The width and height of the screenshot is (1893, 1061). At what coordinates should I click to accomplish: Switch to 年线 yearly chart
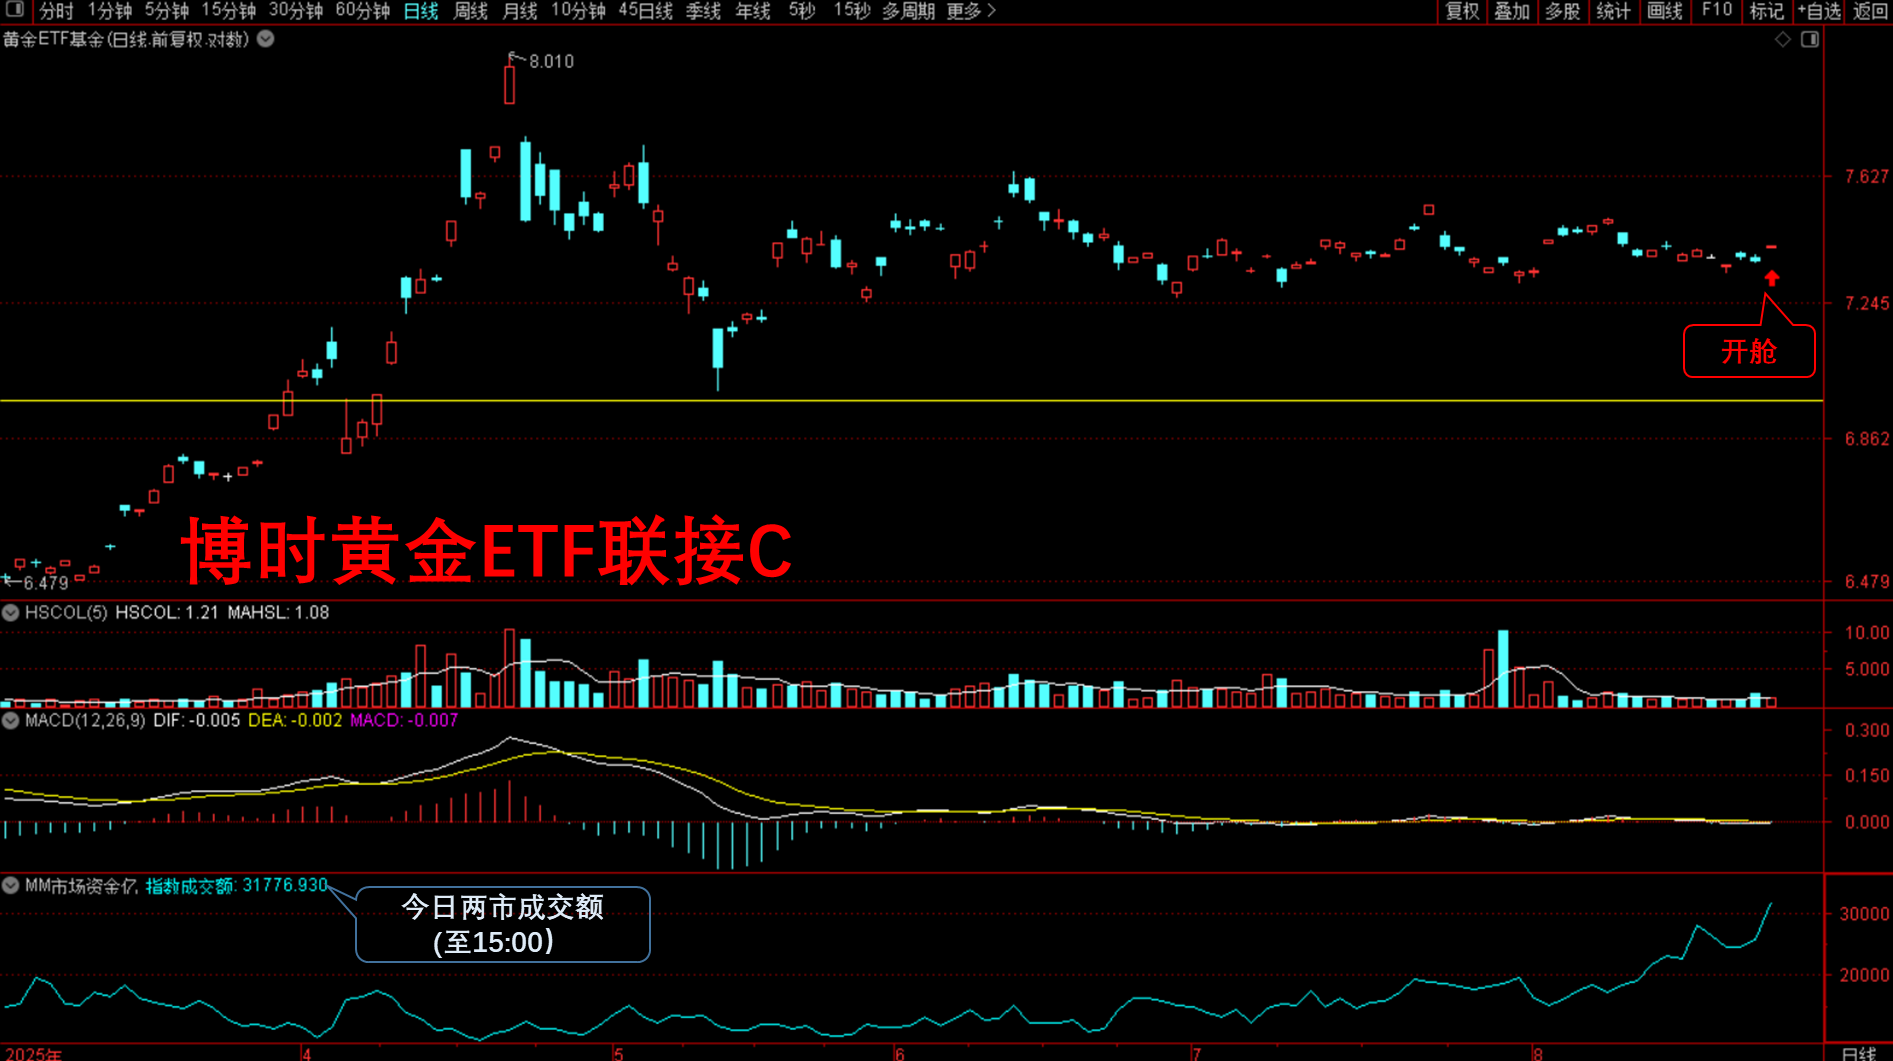(753, 11)
